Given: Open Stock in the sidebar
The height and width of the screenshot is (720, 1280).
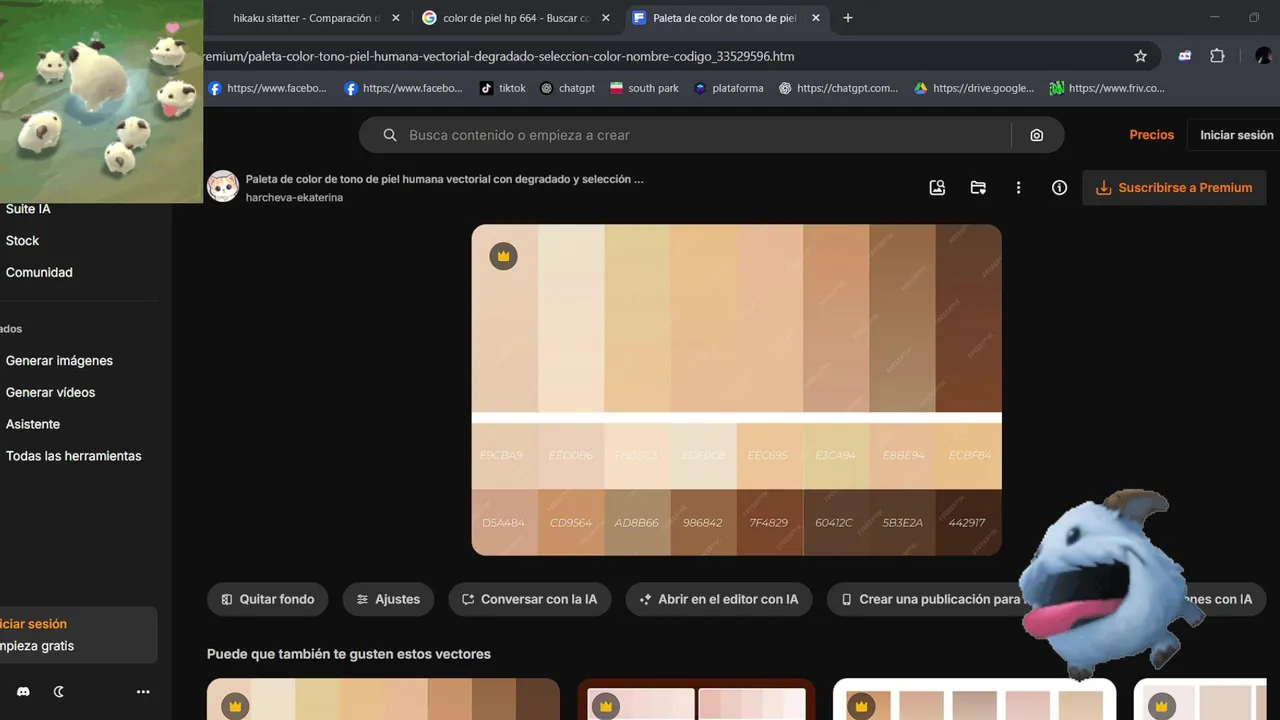Looking at the screenshot, I should point(22,241).
